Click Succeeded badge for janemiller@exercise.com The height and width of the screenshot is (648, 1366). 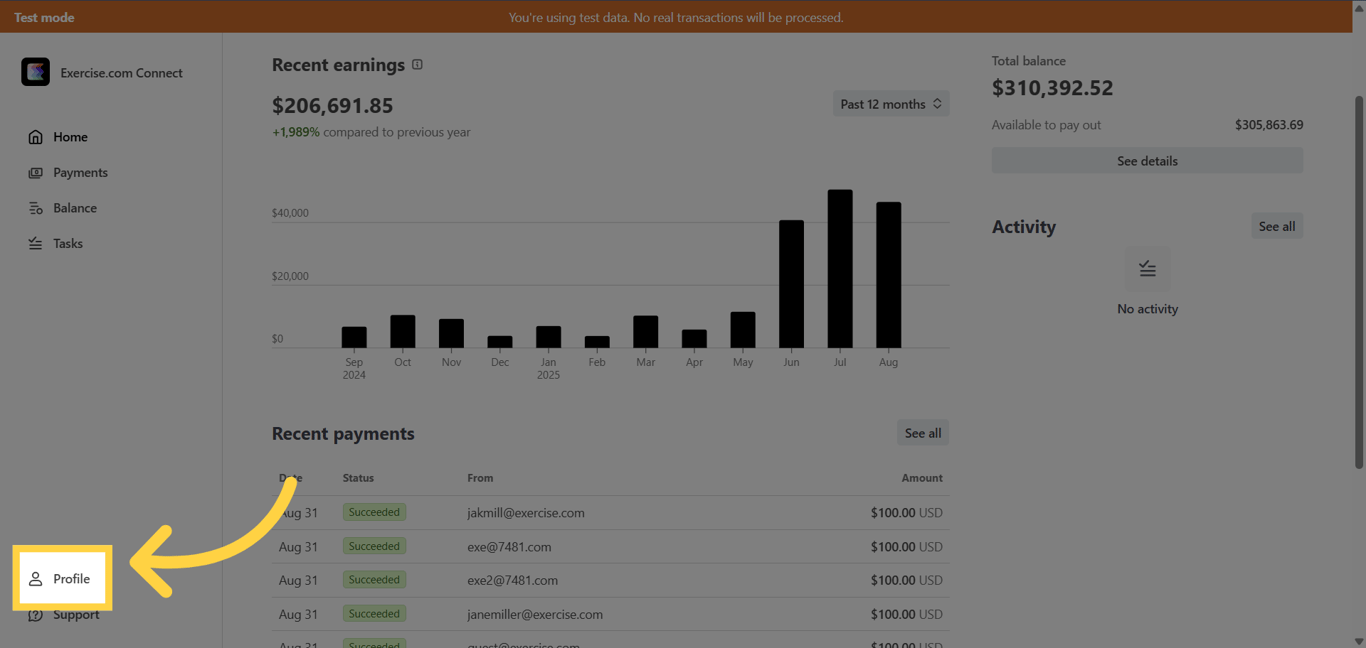pos(374,614)
